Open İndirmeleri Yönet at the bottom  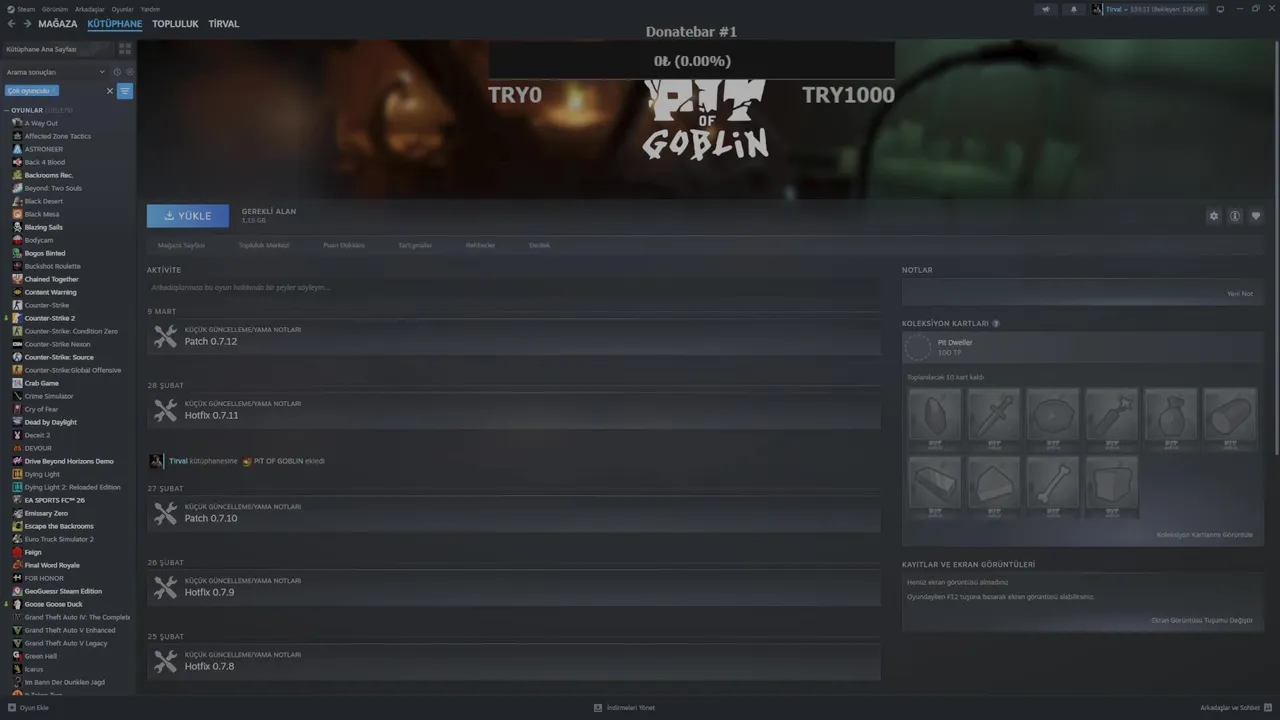(624, 708)
